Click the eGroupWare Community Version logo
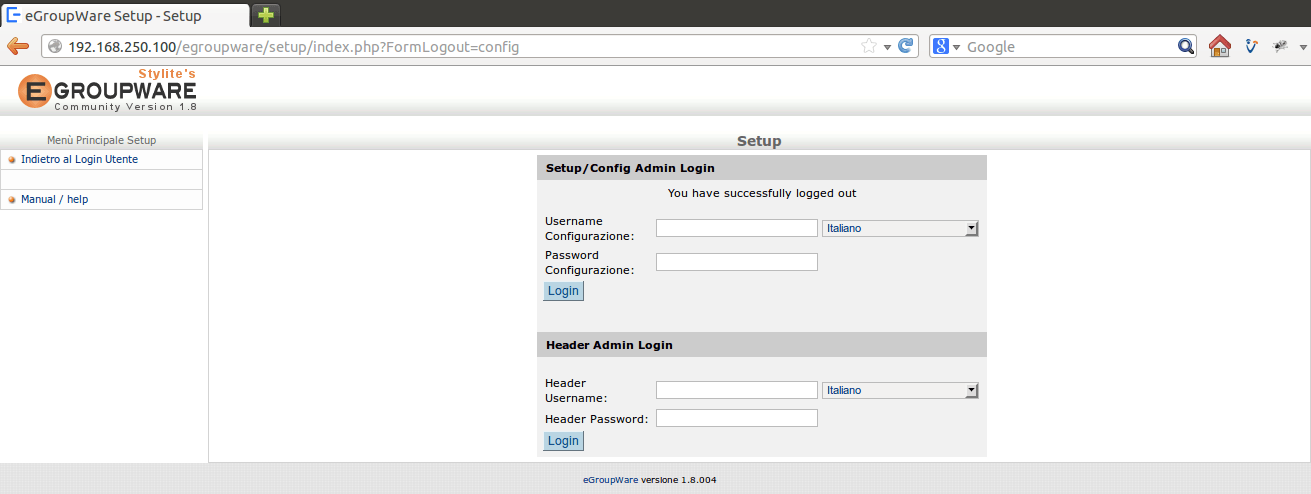Image resolution: width=1311 pixels, height=494 pixels. (x=108, y=90)
